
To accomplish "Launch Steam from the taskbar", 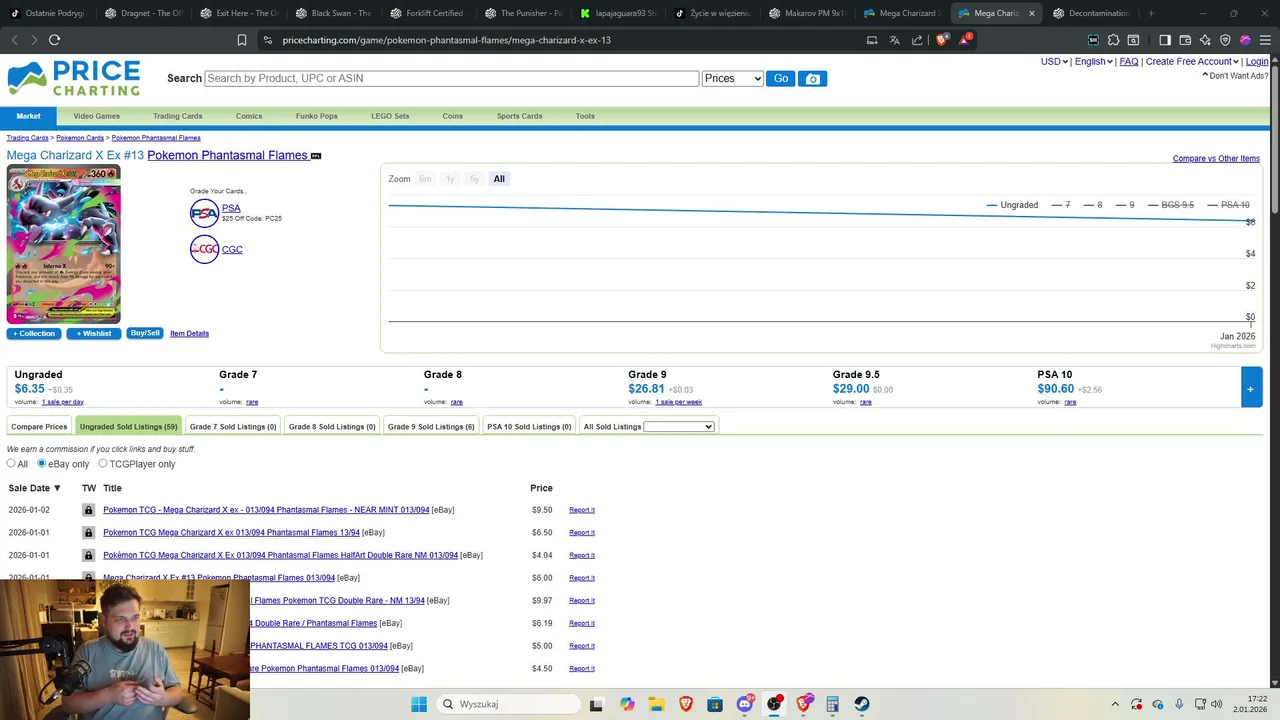I will 862,704.
